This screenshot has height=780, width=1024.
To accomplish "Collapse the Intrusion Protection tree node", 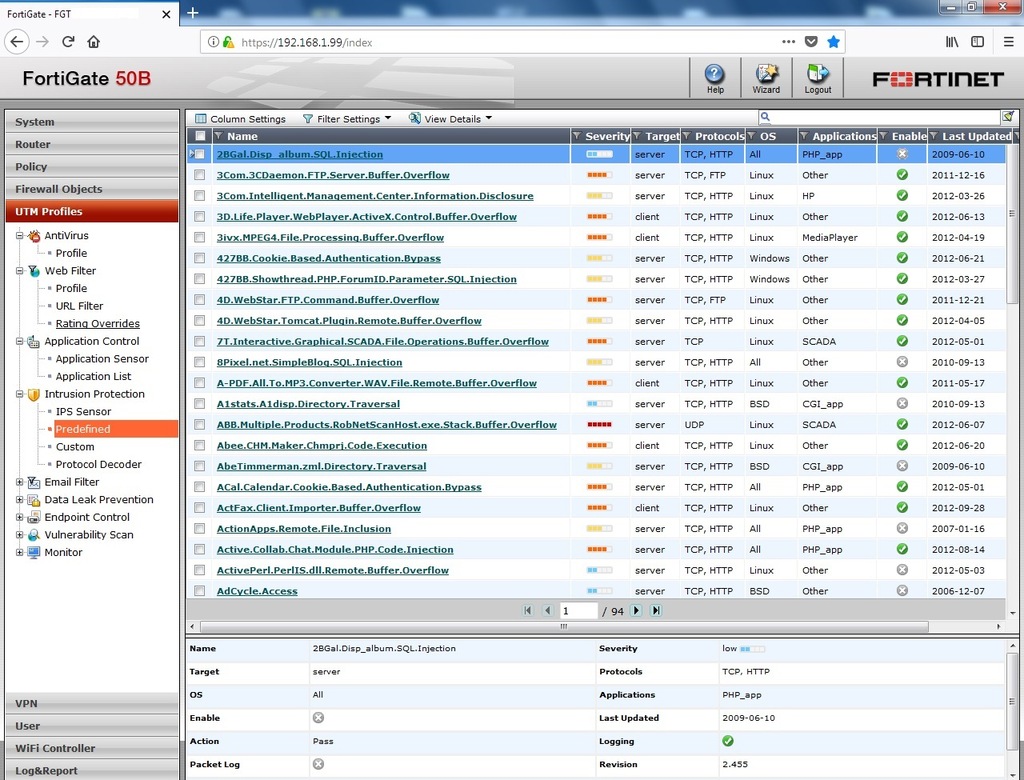I will [x=20, y=394].
